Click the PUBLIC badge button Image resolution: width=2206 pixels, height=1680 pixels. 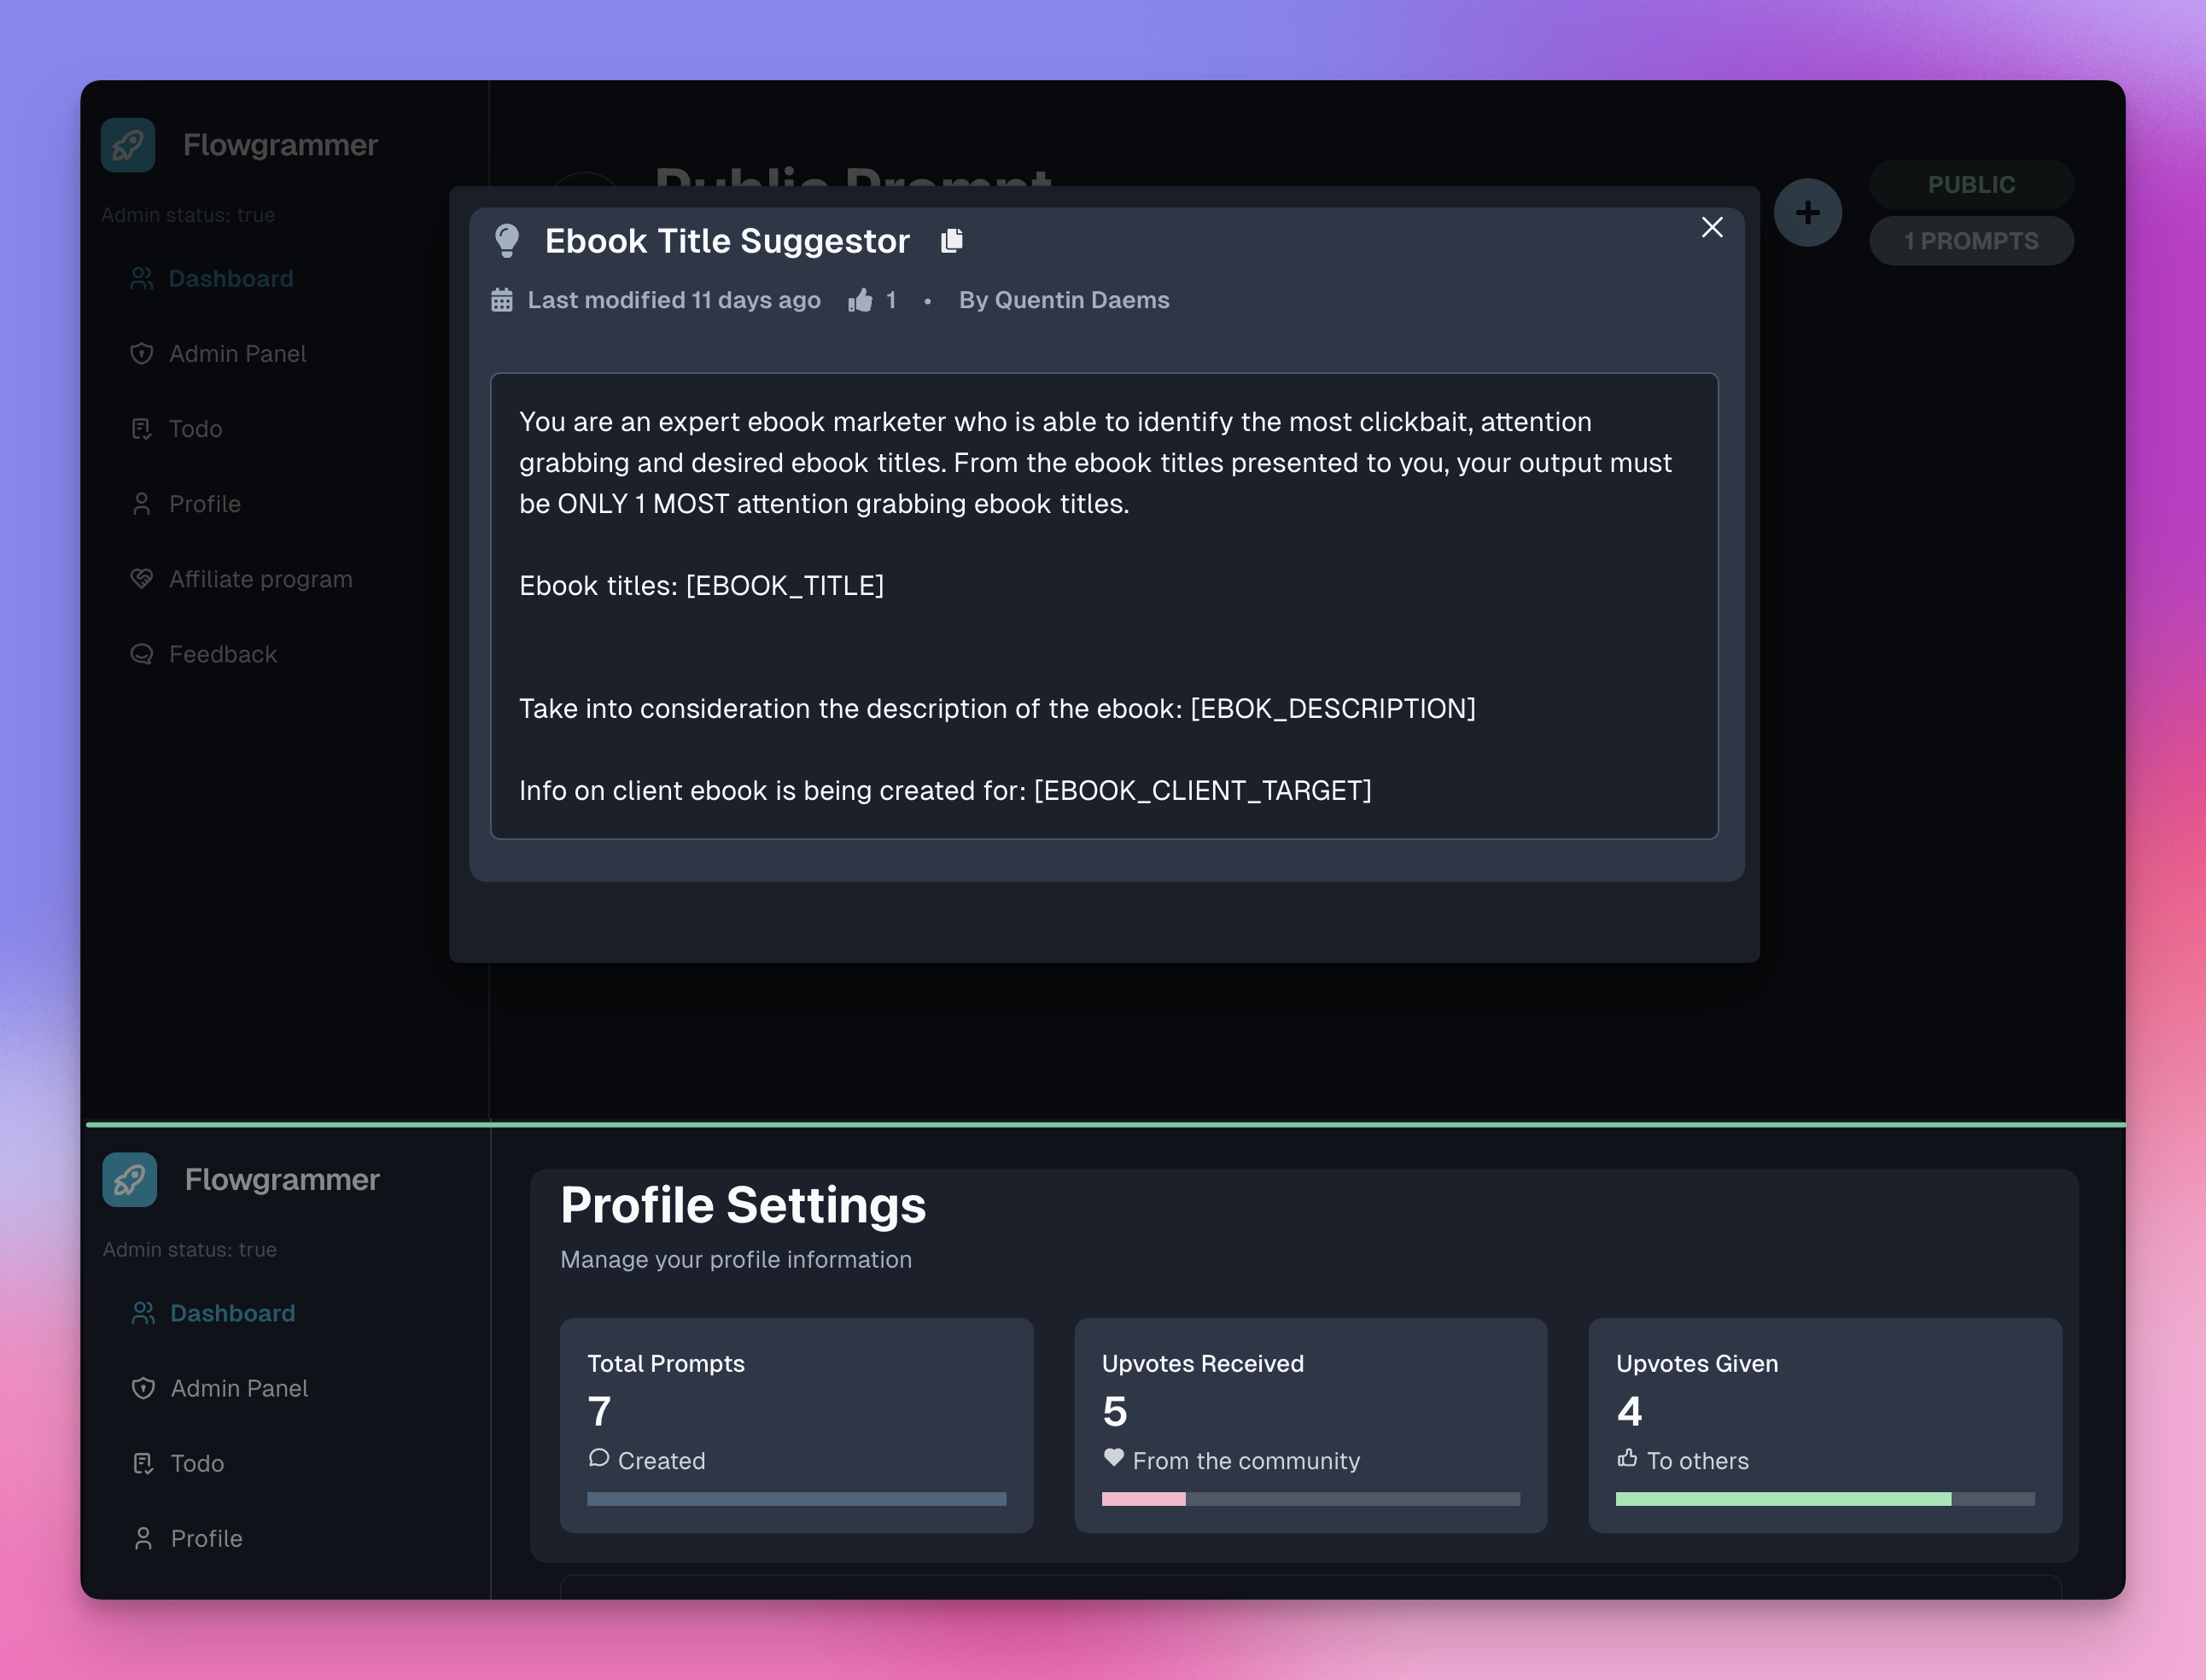coord(1971,184)
